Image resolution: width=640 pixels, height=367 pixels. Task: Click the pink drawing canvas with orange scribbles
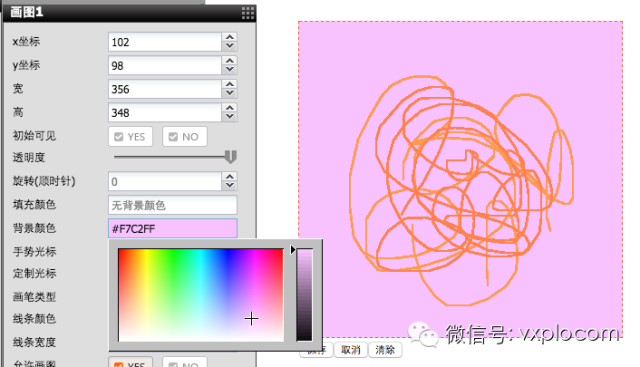pyautogui.click(x=460, y=180)
